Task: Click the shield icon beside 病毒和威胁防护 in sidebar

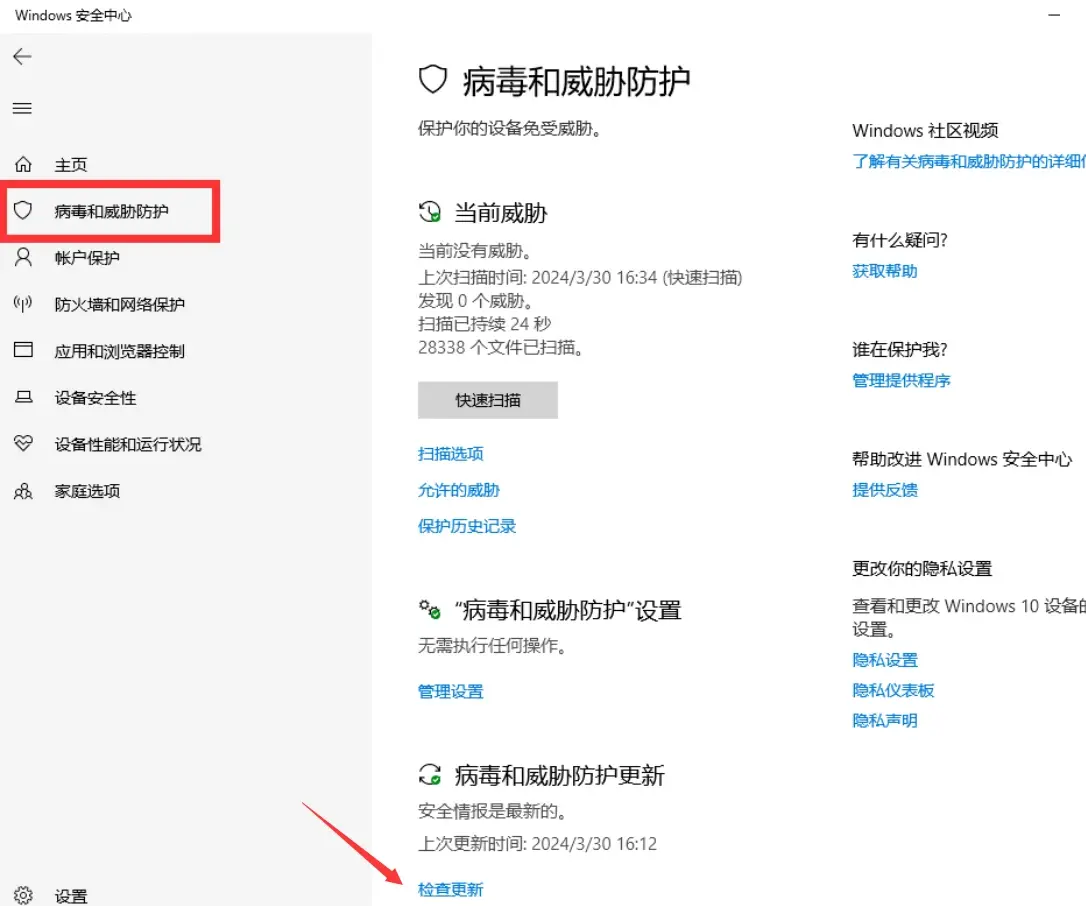Action: (23, 211)
